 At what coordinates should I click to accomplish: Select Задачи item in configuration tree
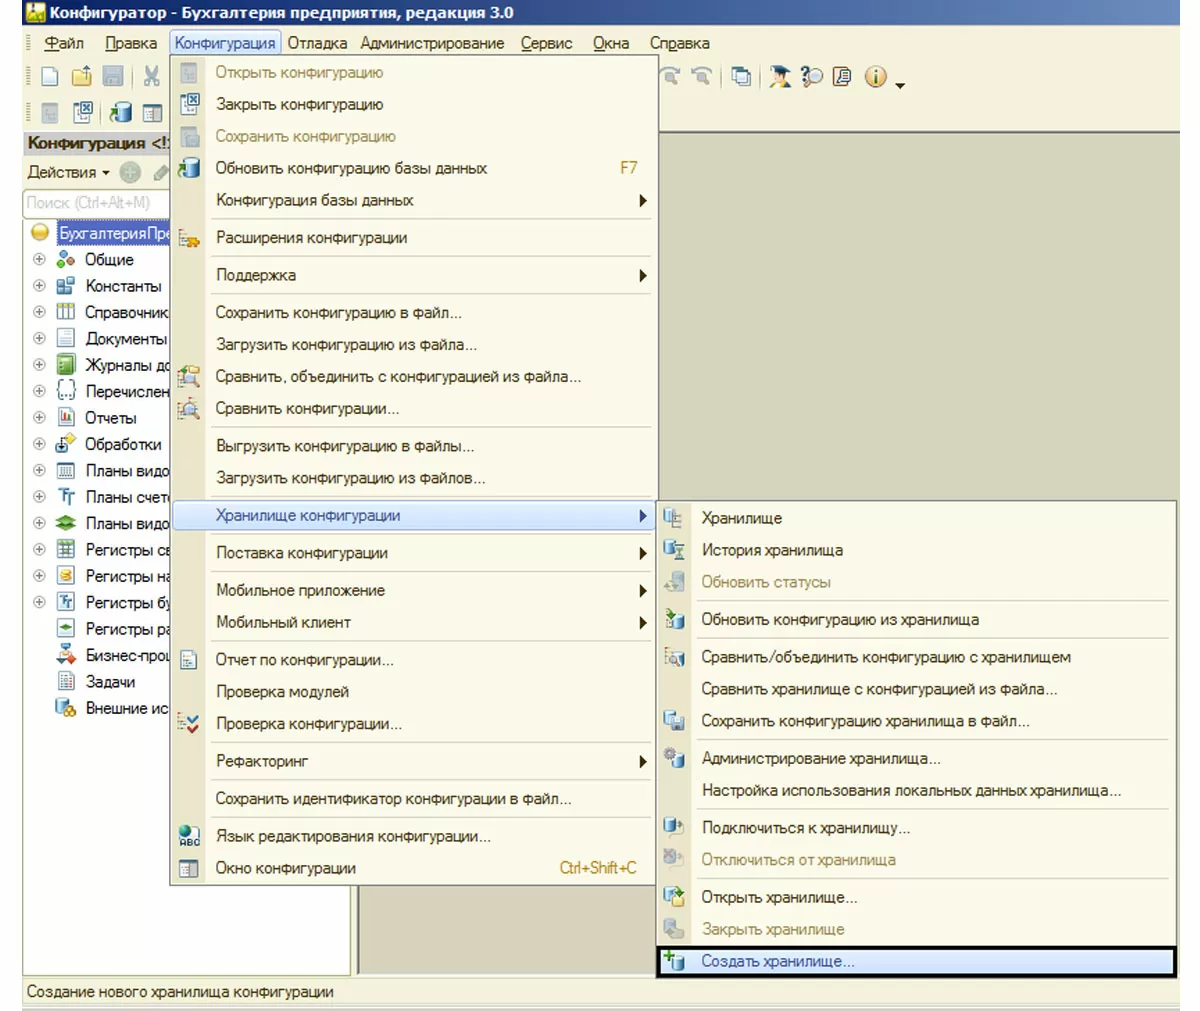(110, 682)
